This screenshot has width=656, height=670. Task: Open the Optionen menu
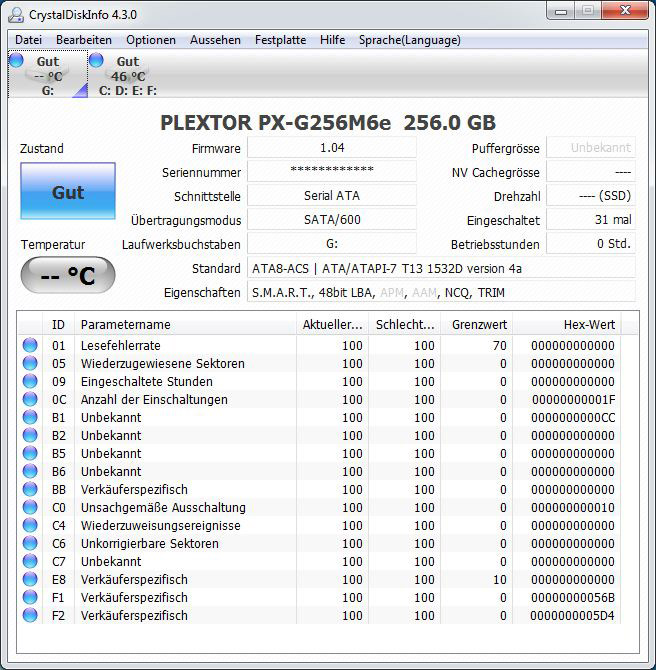coord(151,40)
